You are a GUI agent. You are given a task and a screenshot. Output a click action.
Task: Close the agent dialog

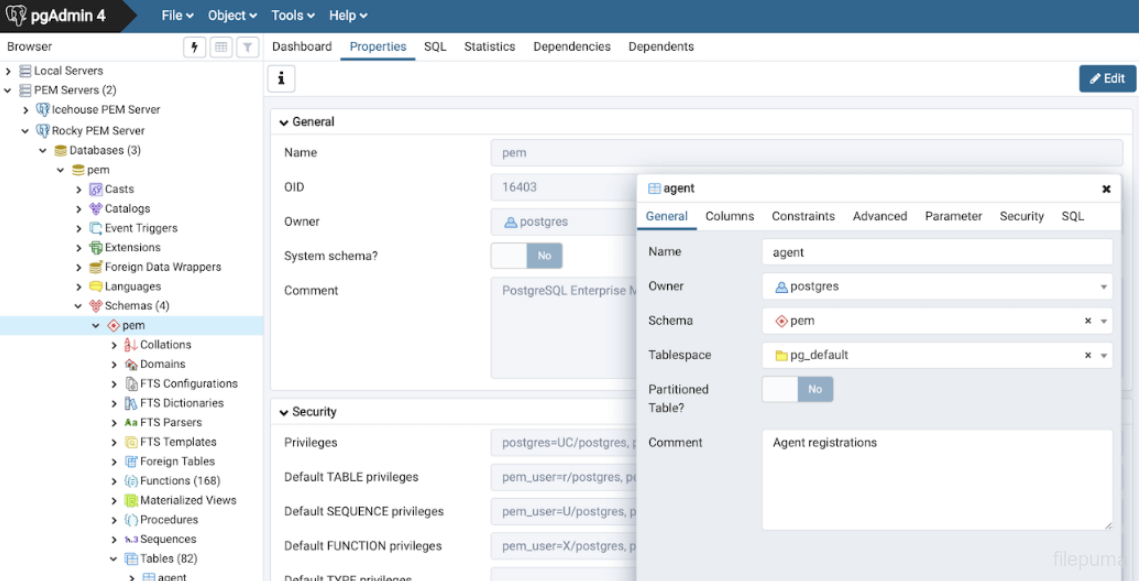(x=1106, y=188)
